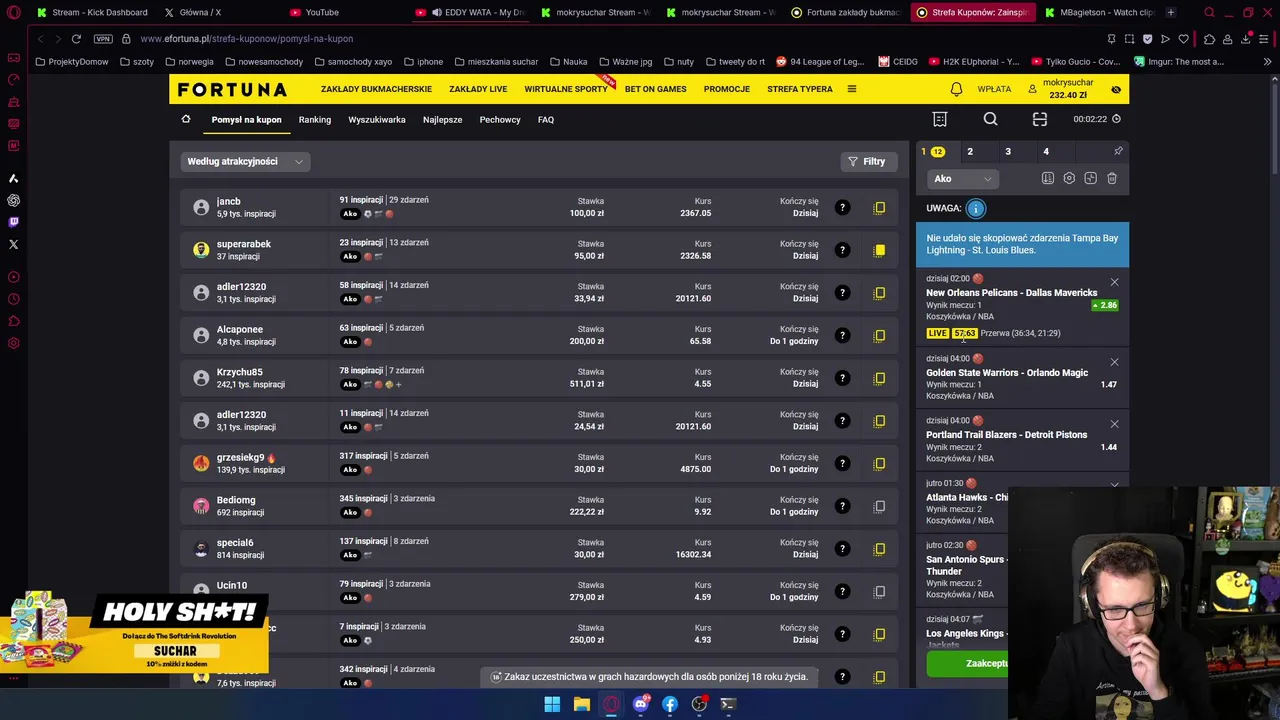Copy Alcaponee's coupon with its copy icon
The image size is (1280, 720).
880,335
